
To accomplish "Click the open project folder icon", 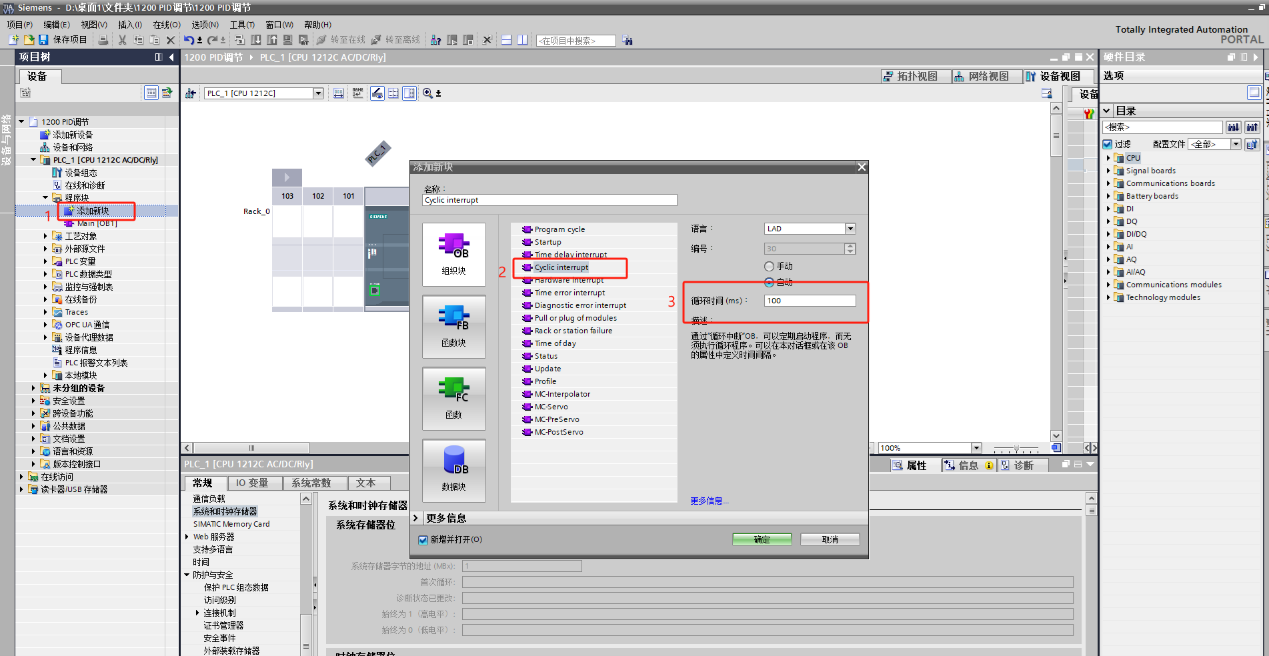I will [29, 40].
